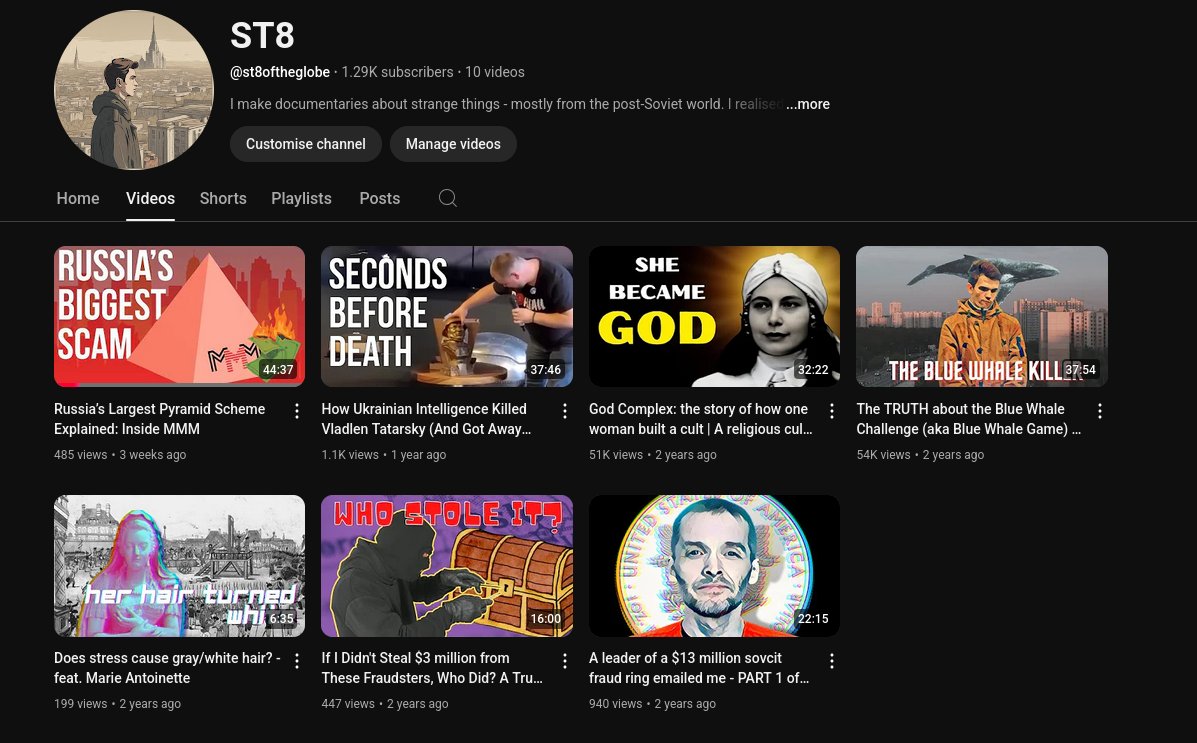1197x743 pixels.
Task: Open options menu for Vladlen Tatarsky video
Action: [565, 411]
